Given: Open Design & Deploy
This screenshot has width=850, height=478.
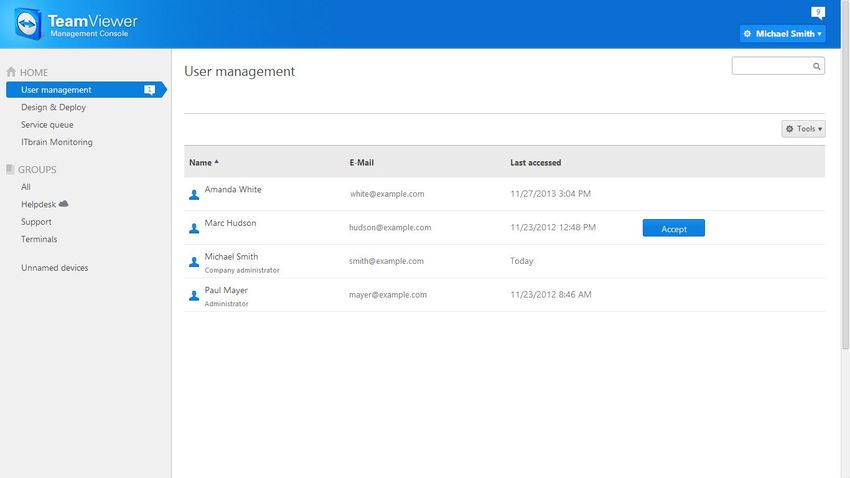Looking at the screenshot, I should 53,107.
